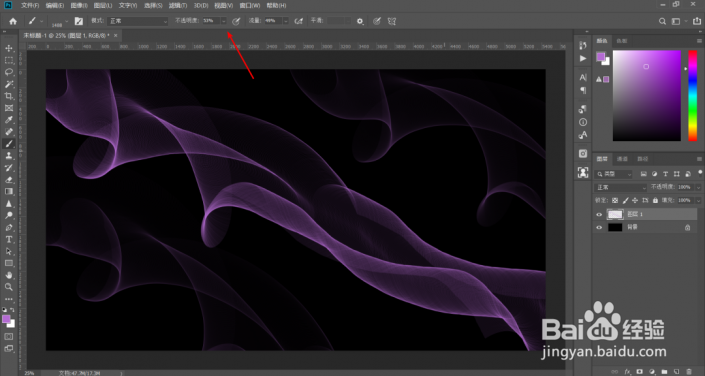Select the Hand tool

click(9, 275)
